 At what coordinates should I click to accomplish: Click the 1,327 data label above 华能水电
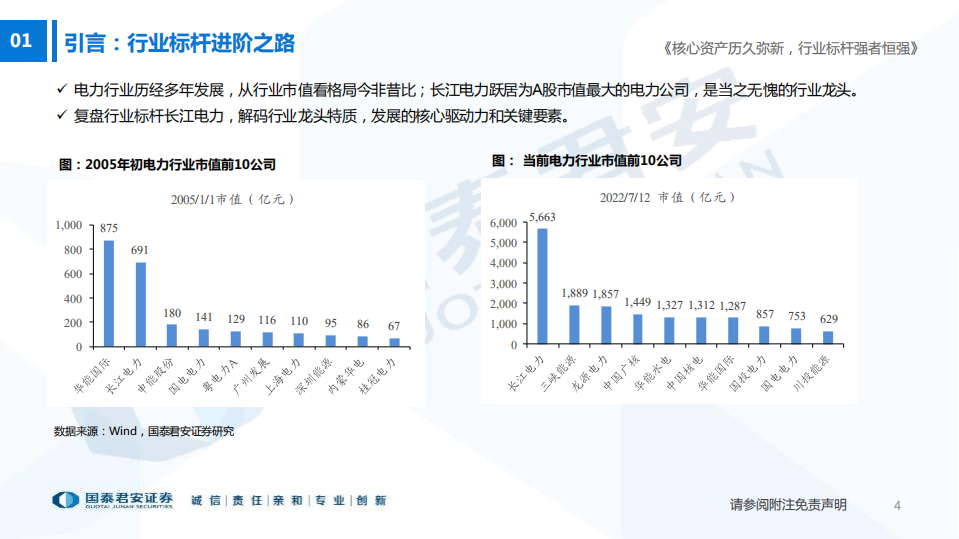(x=669, y=305)
